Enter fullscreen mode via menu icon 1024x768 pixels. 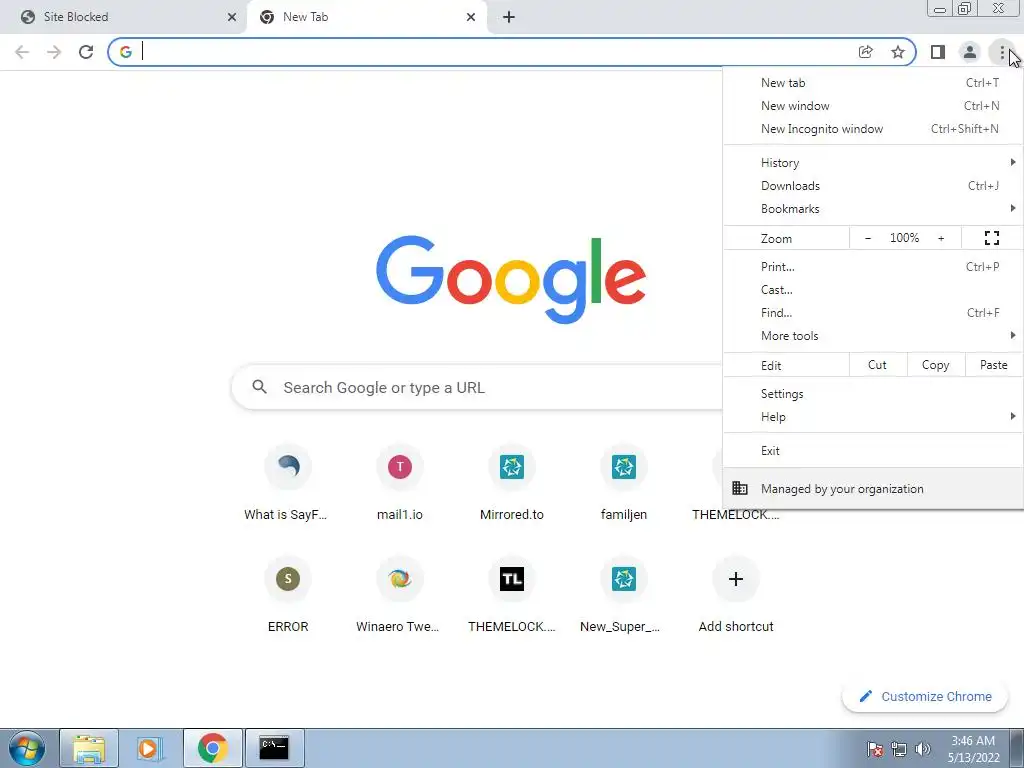[992, 238]
